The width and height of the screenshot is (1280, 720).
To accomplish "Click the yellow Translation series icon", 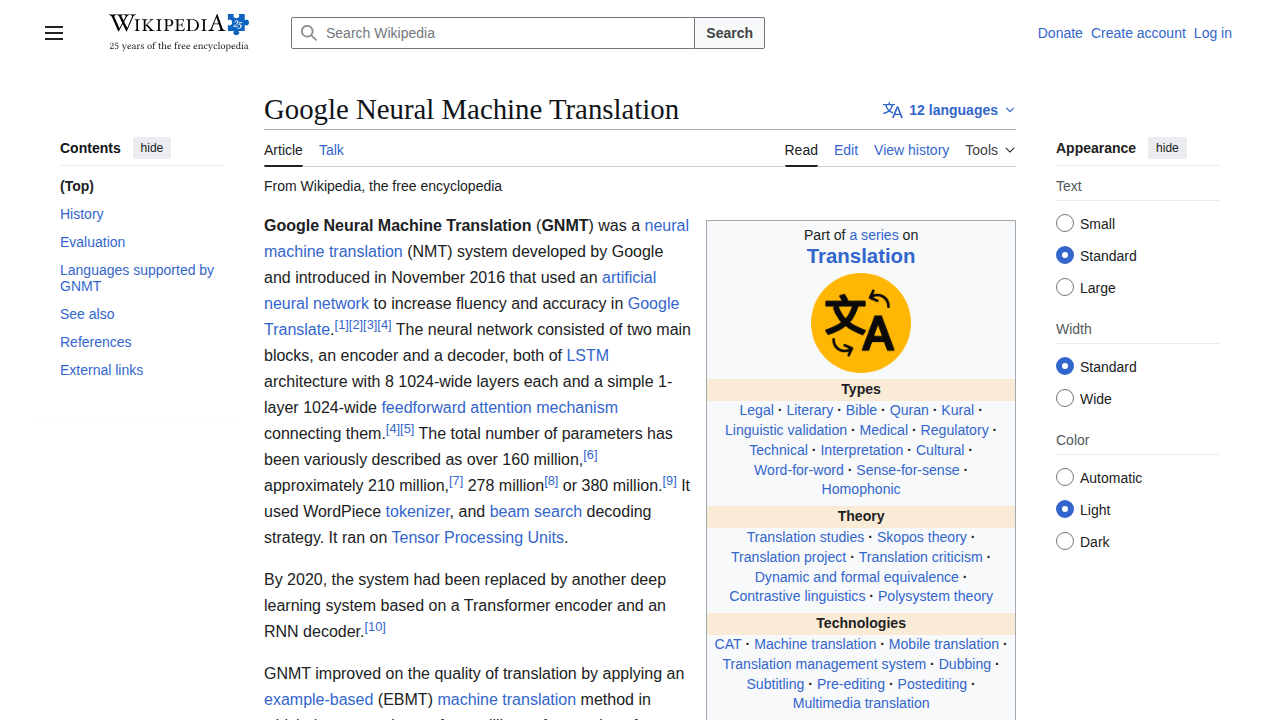I will point(861,323).
